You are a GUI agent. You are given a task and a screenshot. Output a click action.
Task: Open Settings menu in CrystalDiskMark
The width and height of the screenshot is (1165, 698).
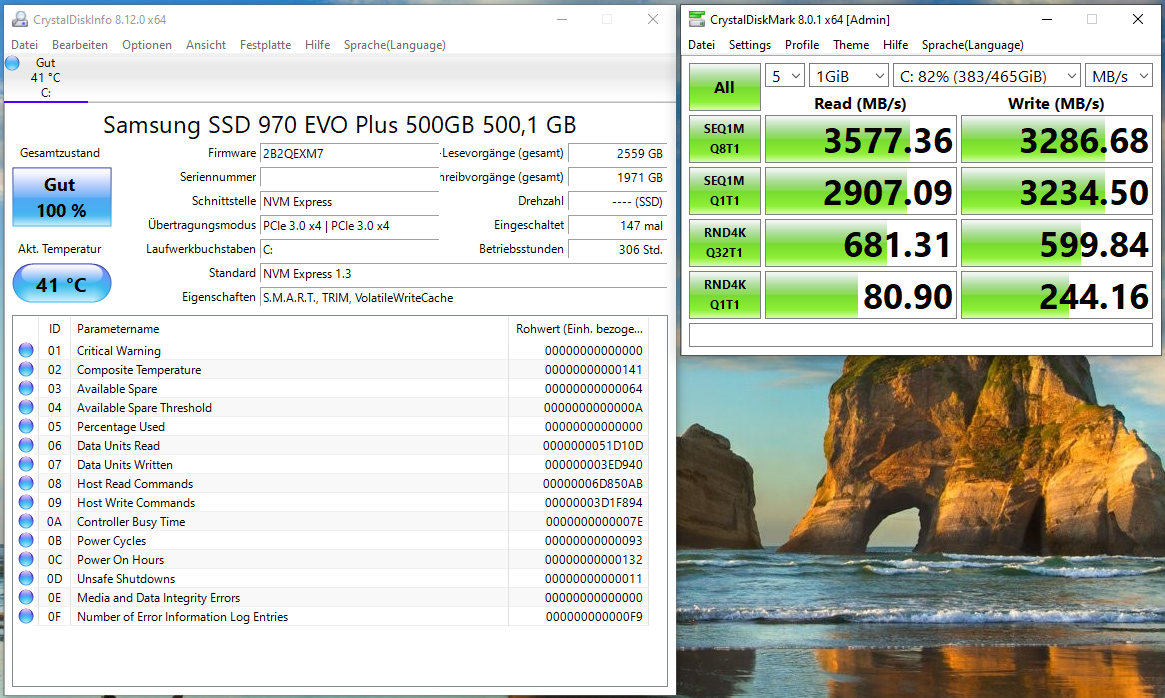tap(750, 45)
